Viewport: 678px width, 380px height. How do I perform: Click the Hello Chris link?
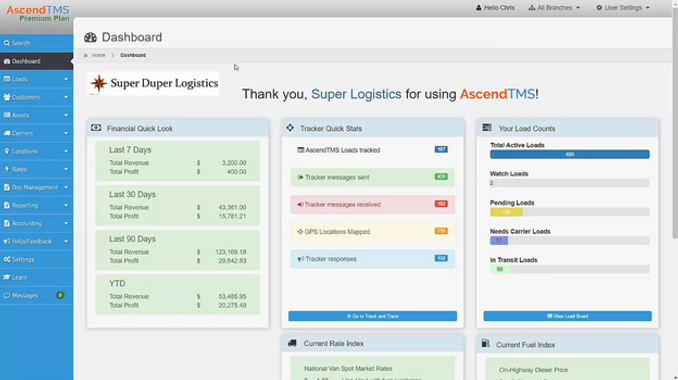[495, 8]
